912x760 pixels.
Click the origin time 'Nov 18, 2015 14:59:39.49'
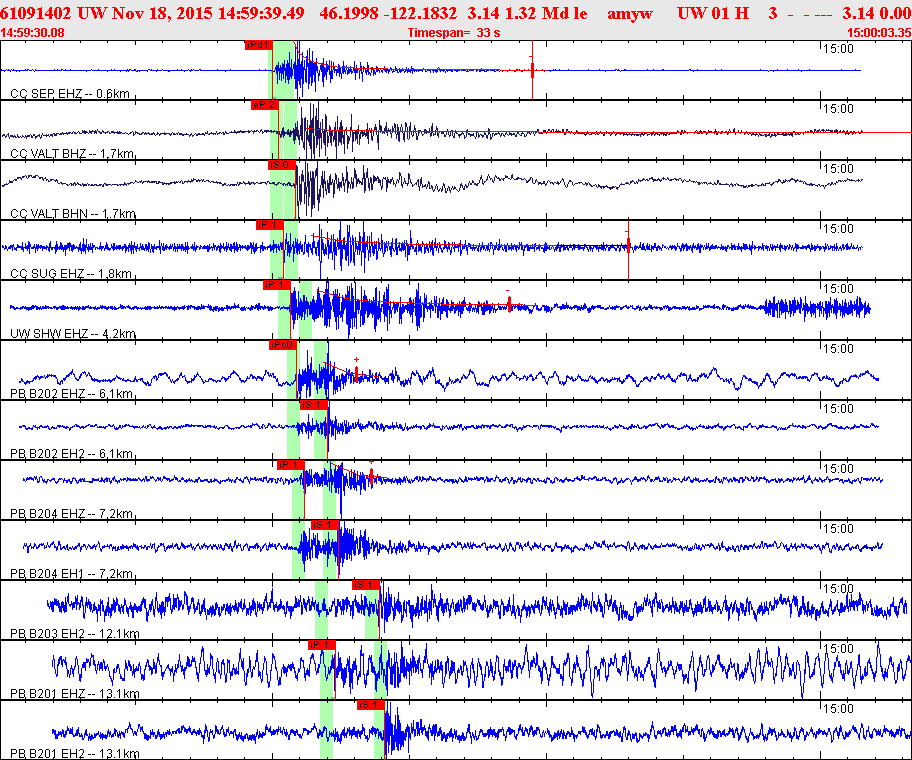tap(208, 13)
